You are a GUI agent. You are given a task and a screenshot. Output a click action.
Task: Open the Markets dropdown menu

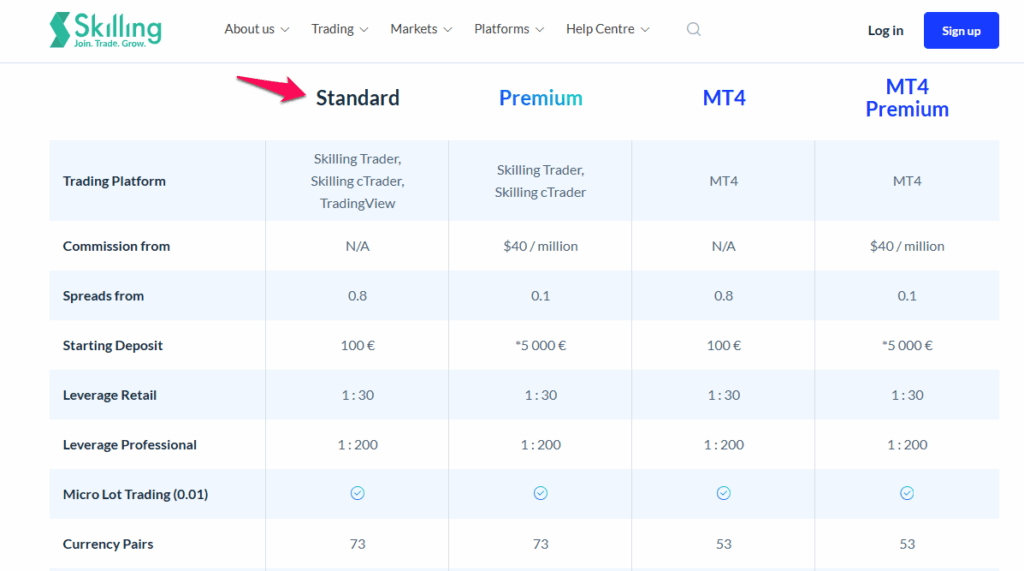point(421,29)
